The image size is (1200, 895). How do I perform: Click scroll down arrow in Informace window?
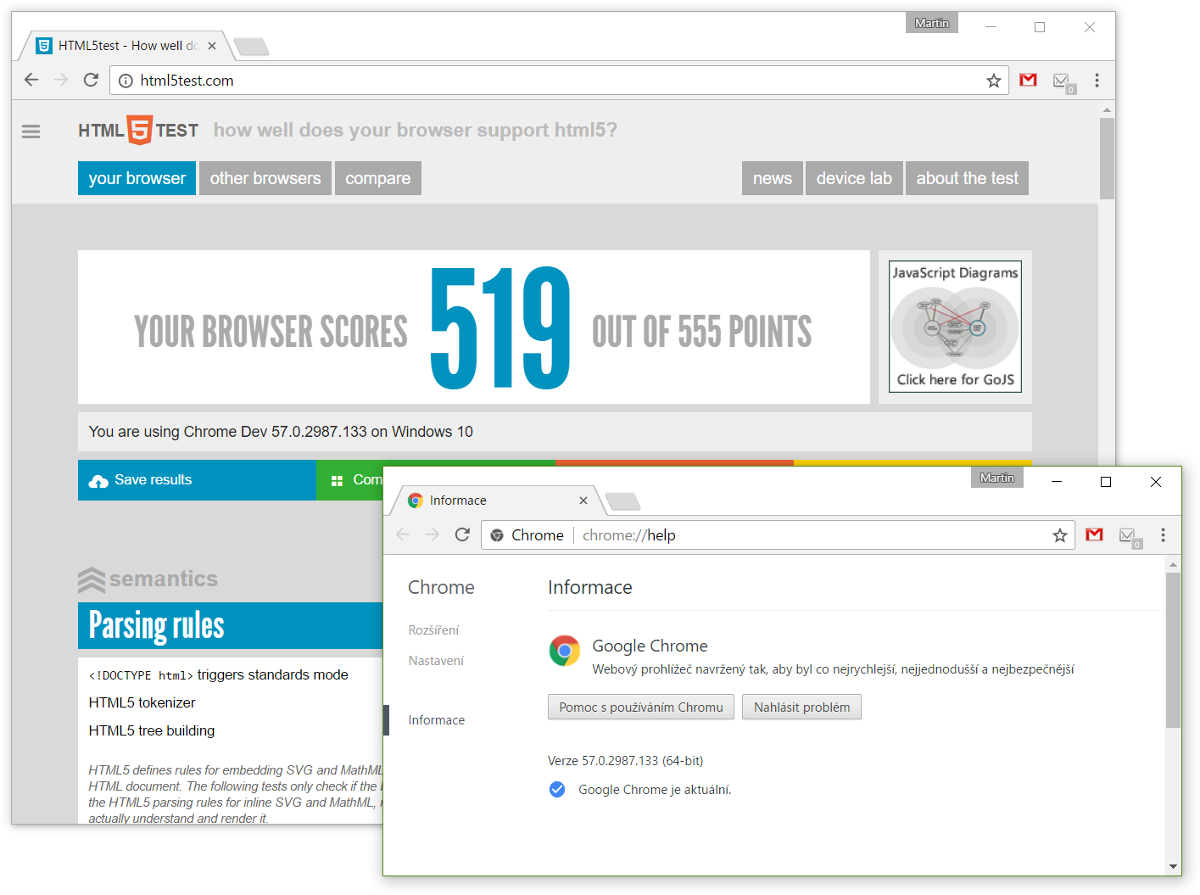pos(1173,866)
